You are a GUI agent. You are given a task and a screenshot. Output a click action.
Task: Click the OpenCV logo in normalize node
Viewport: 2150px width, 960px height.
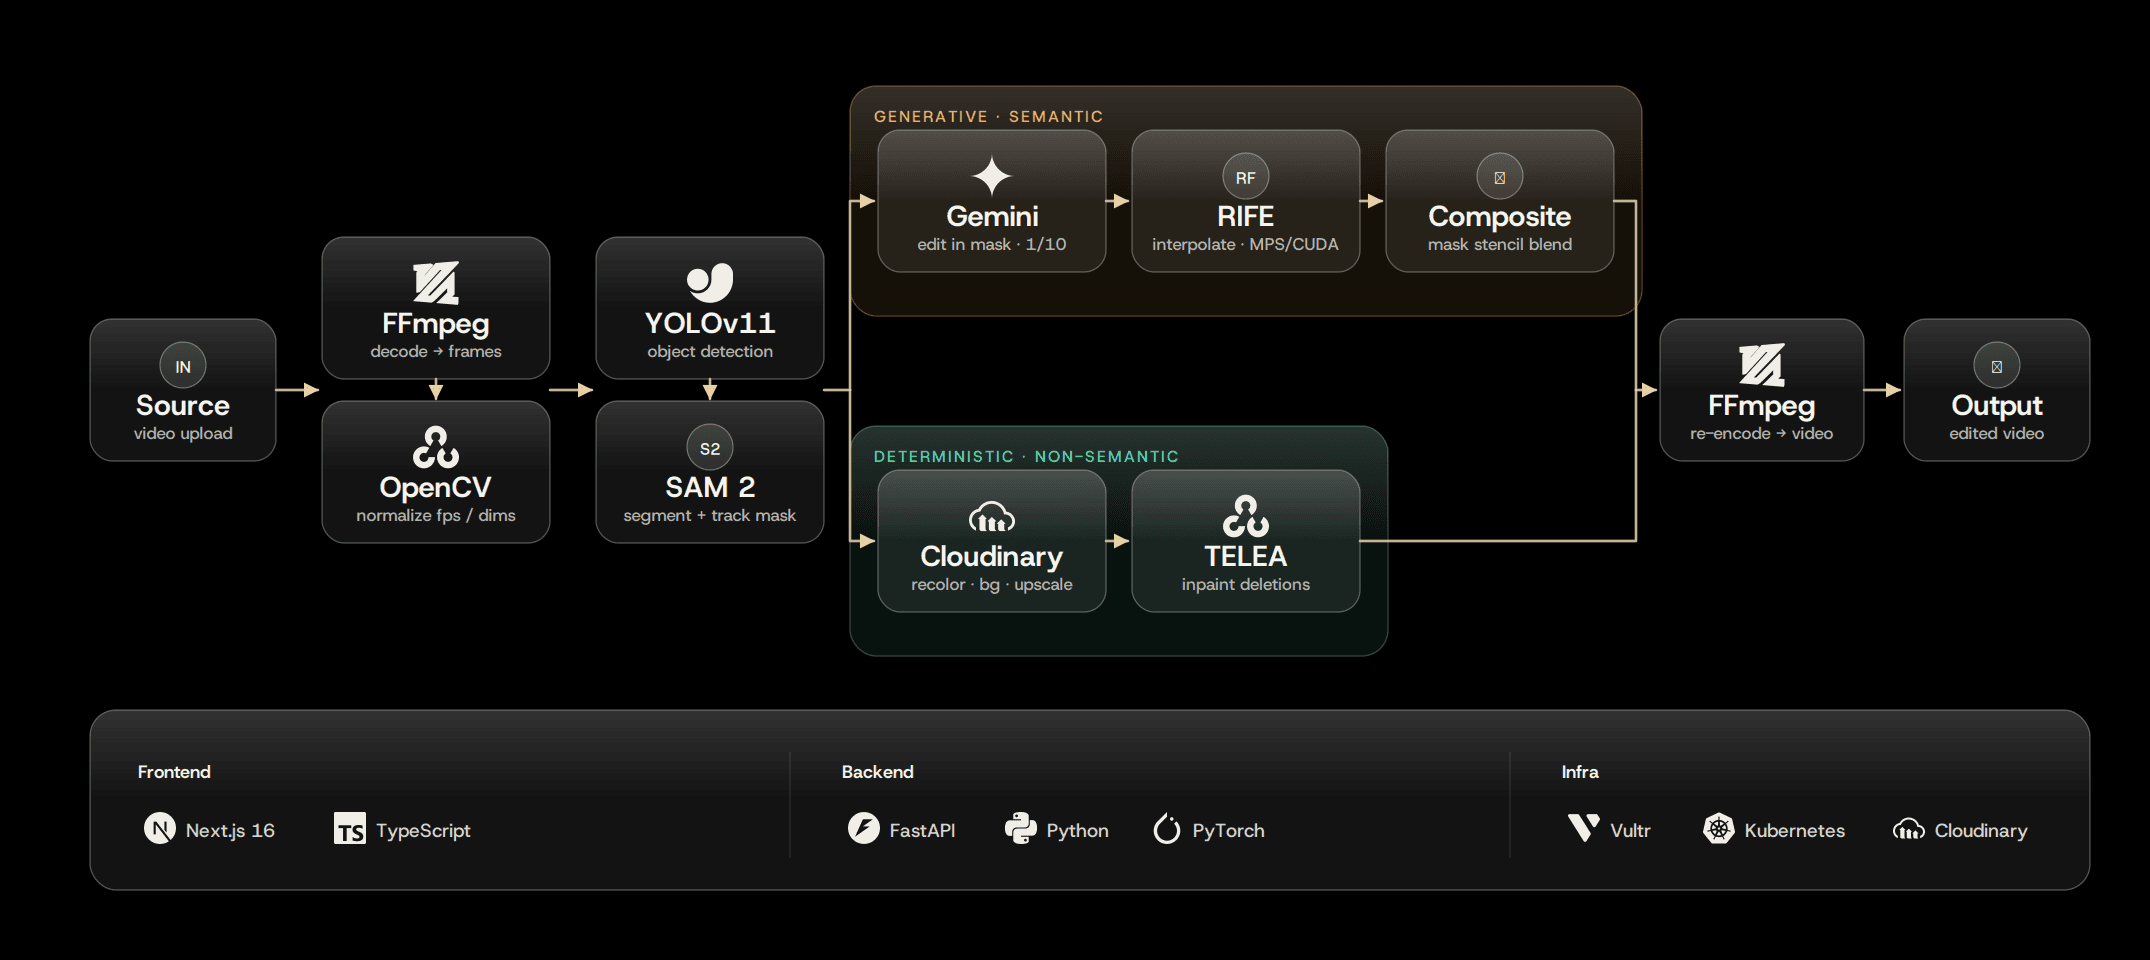tap(436, 447)
